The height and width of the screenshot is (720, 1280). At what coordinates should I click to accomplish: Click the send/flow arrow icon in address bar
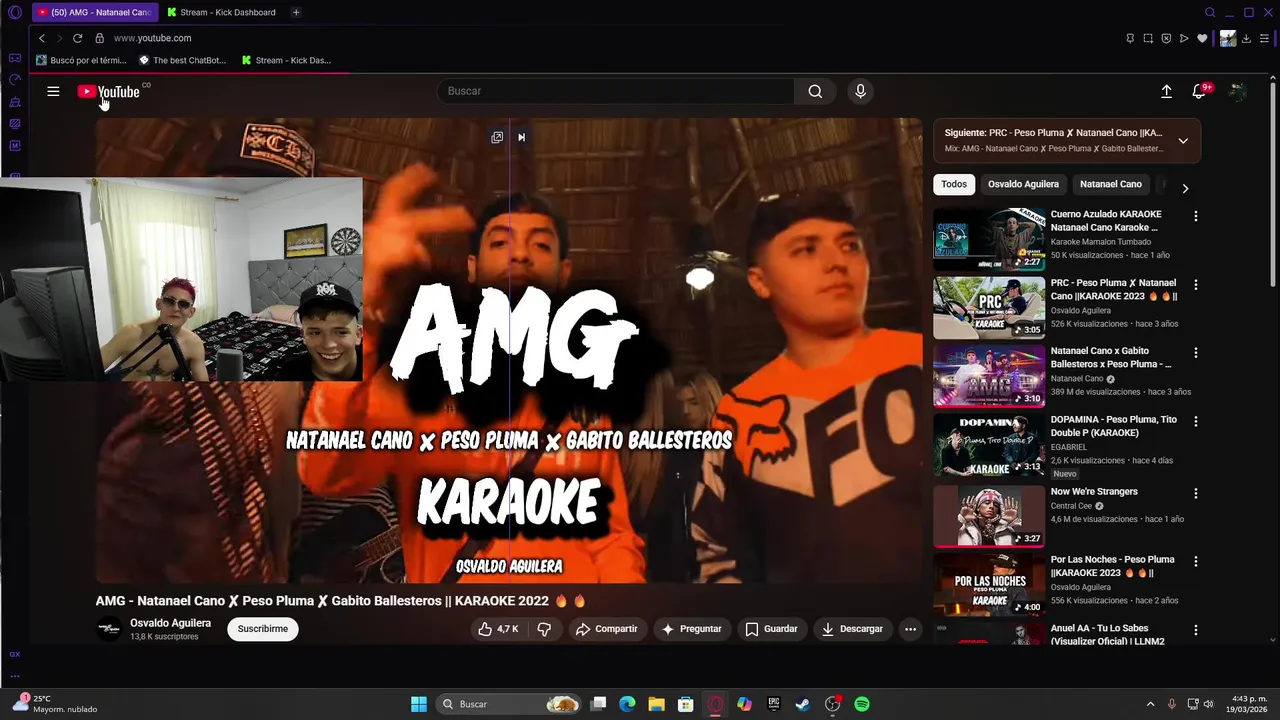click(x=1184, y=38)
